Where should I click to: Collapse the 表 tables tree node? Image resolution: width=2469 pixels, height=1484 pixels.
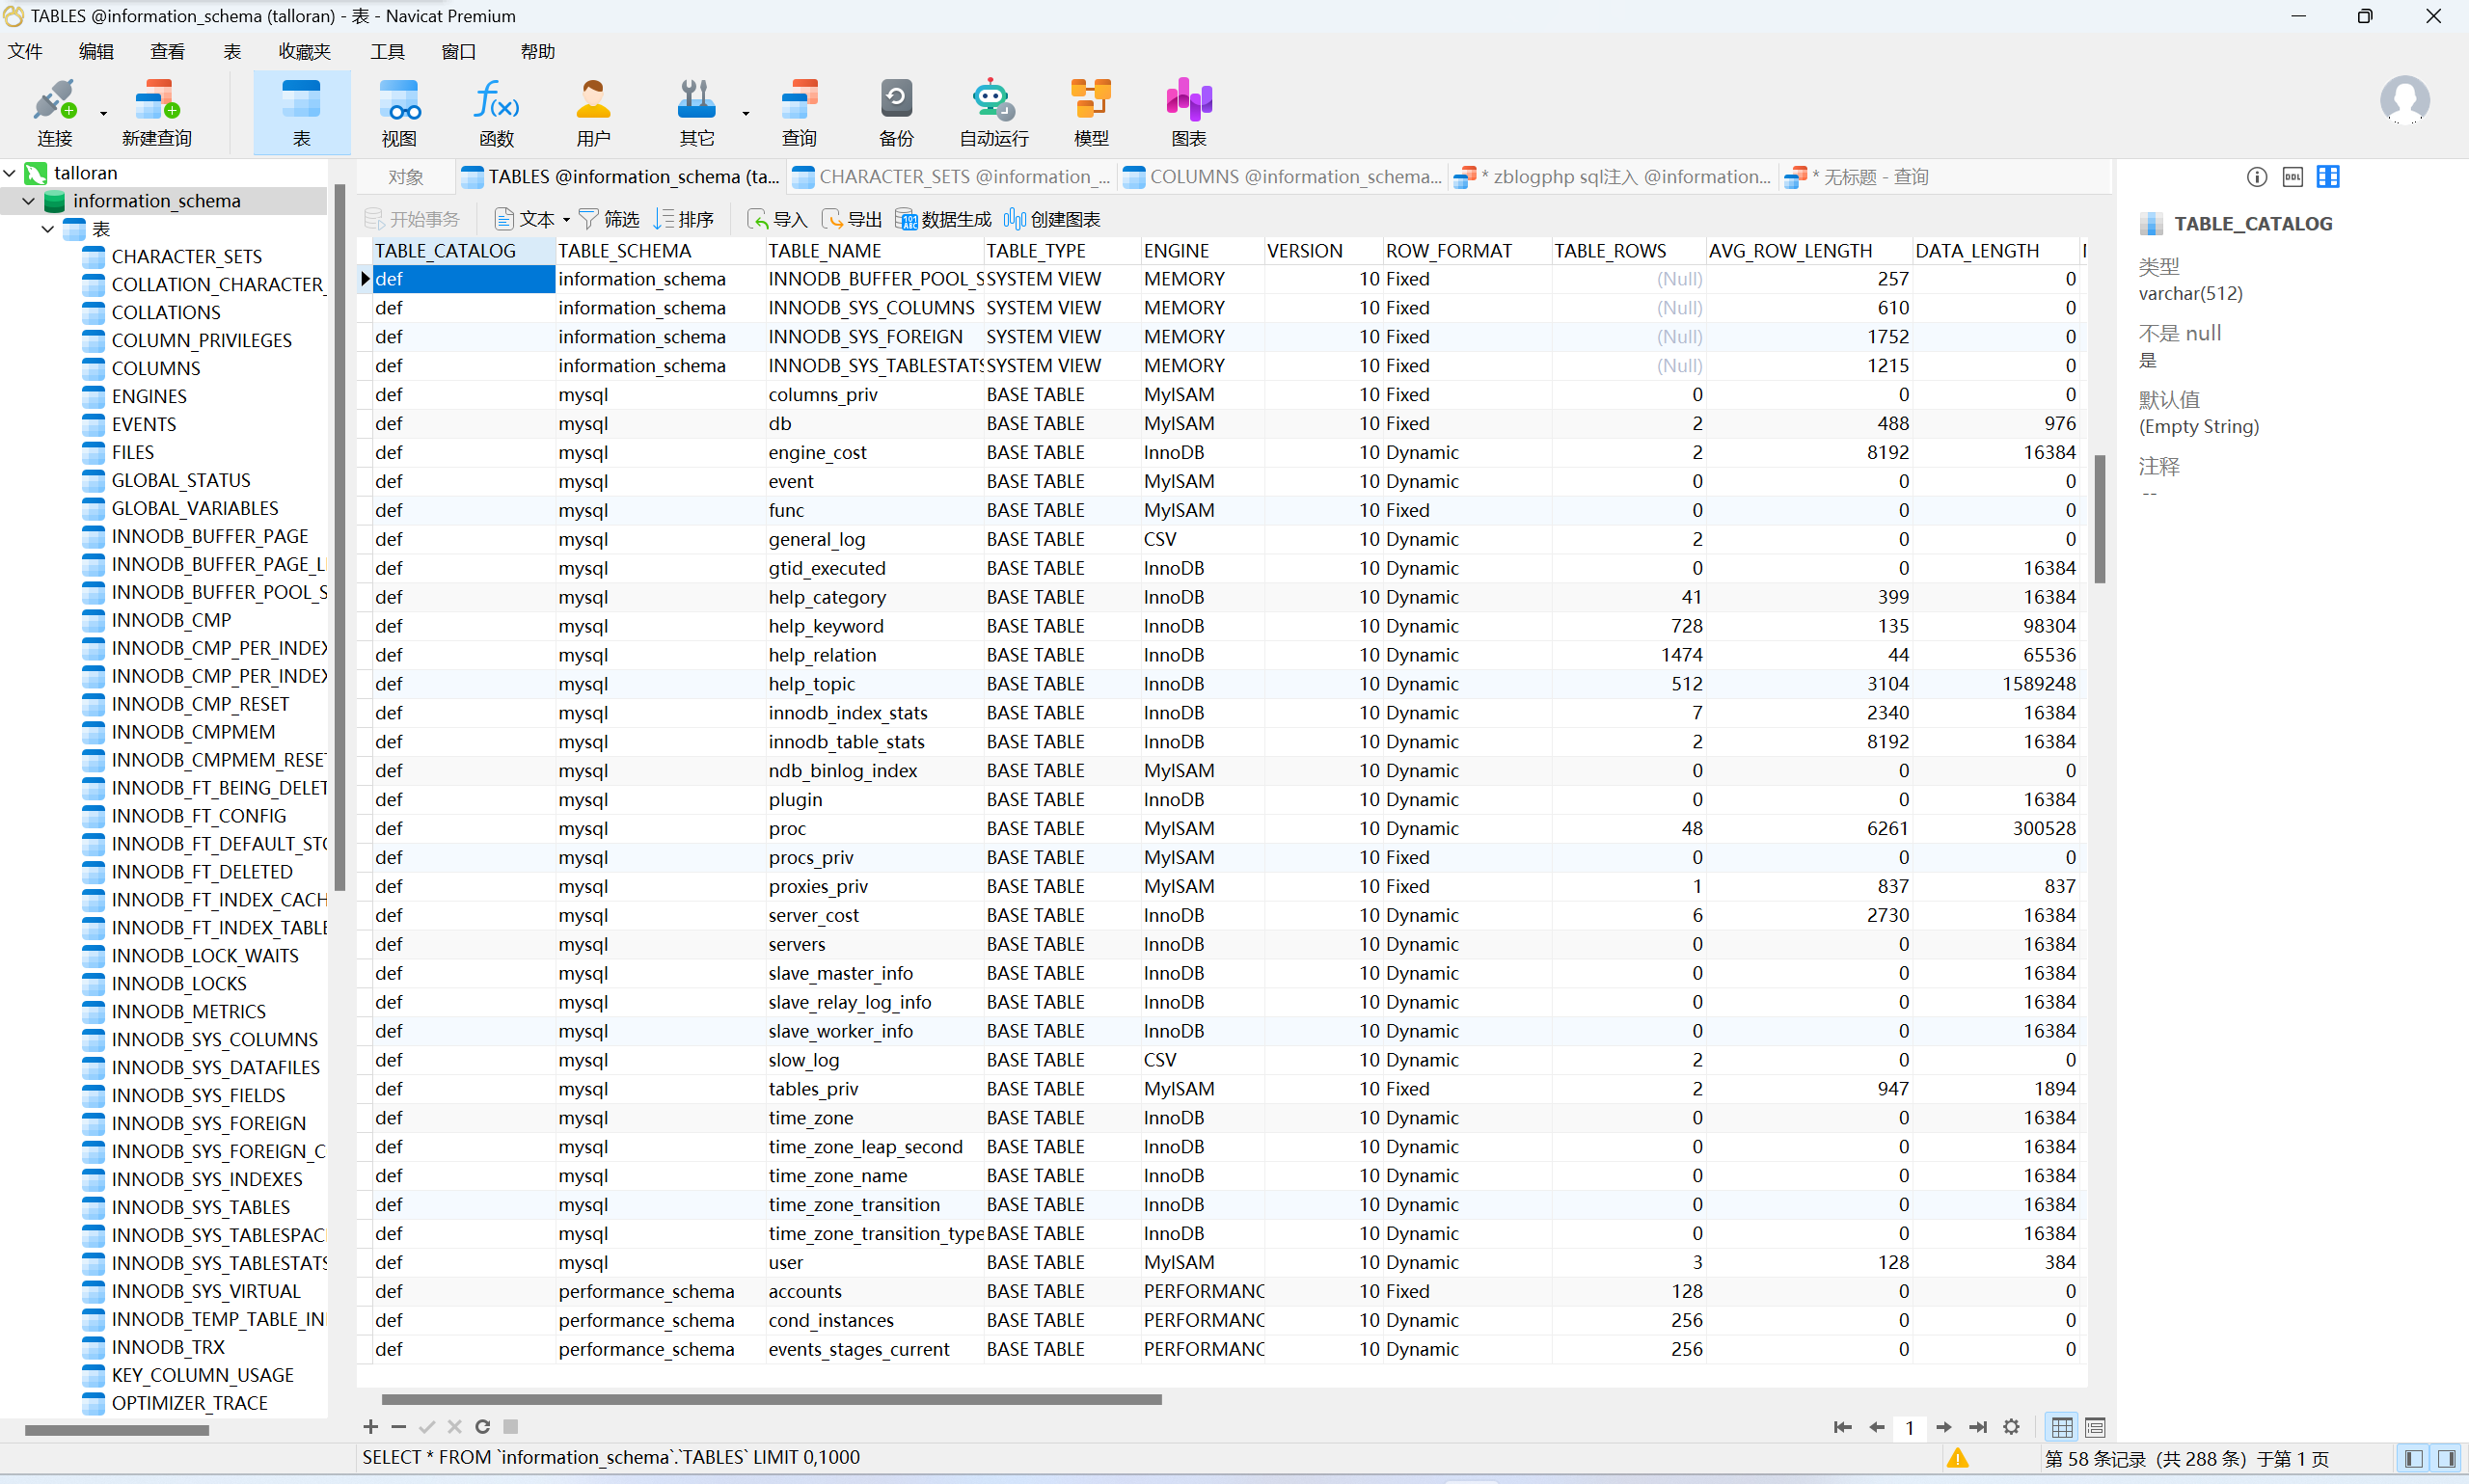click(47, 229)
